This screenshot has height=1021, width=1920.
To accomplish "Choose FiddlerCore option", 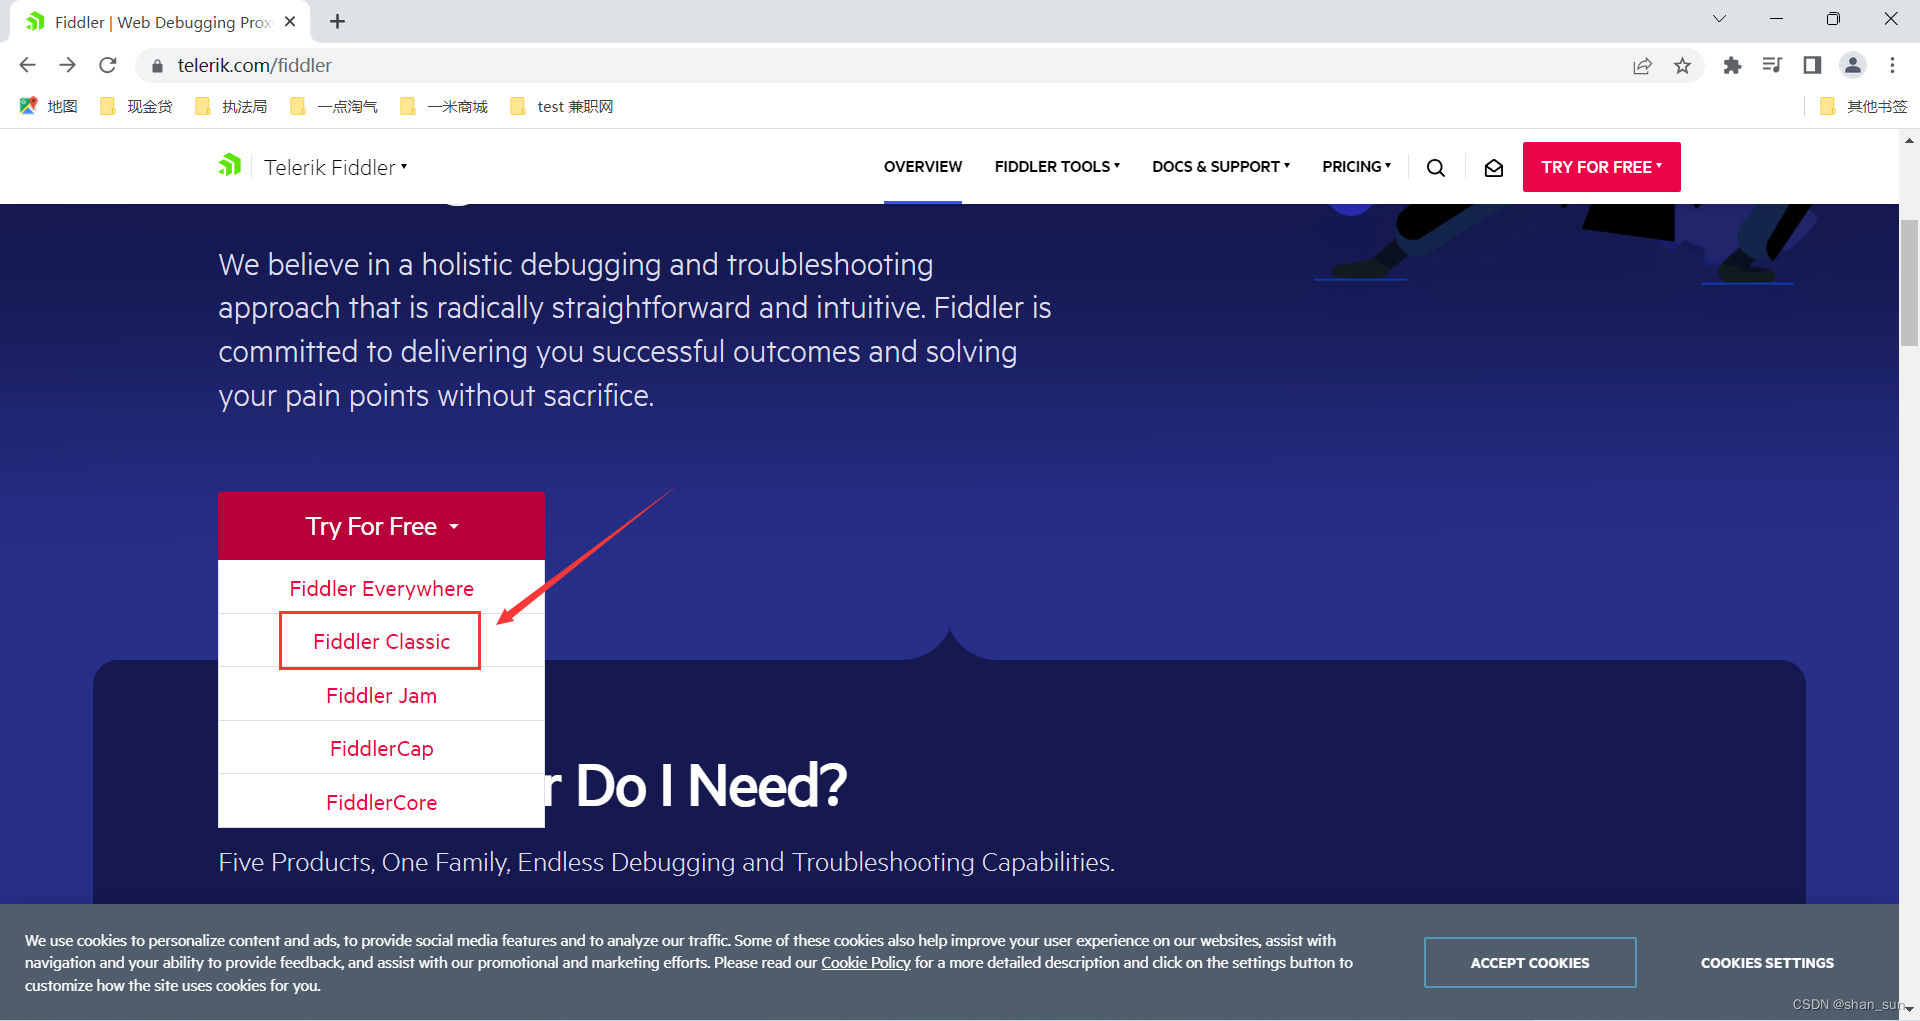I will coord(381,802).
